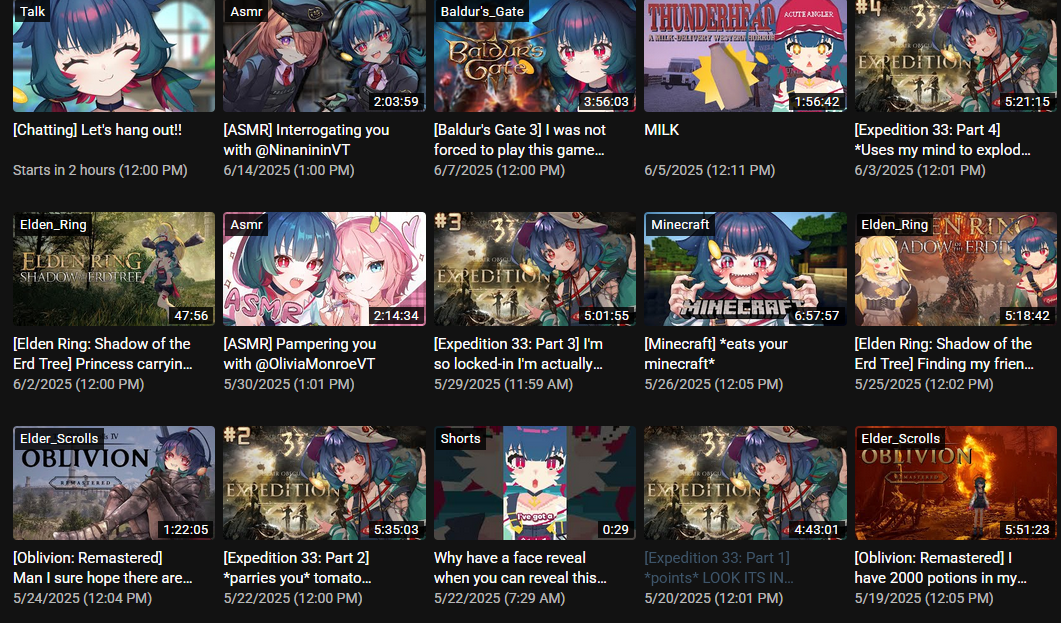Open Expedition 33 #3 thumbnail
Screen dimensions: 1061x623
tap(535, 269)
